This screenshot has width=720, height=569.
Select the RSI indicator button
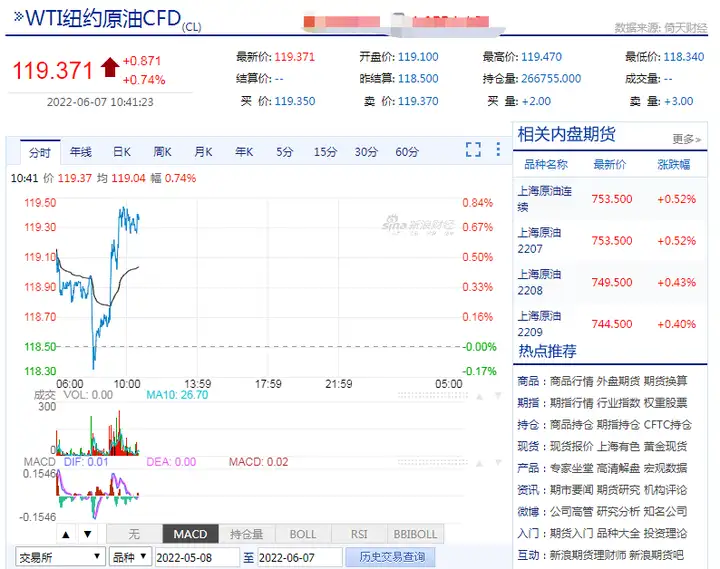click(x=359, y=534)
